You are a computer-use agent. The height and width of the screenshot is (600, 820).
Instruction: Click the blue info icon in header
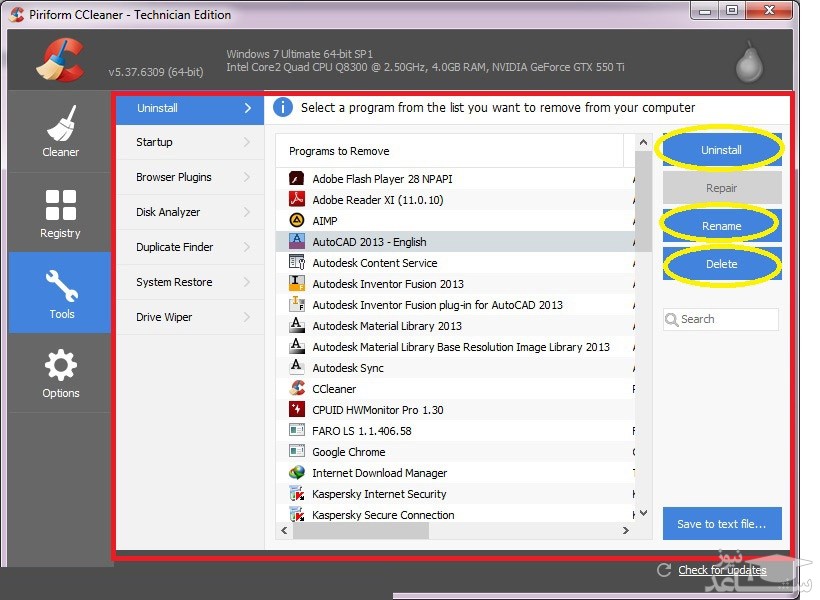283,107
